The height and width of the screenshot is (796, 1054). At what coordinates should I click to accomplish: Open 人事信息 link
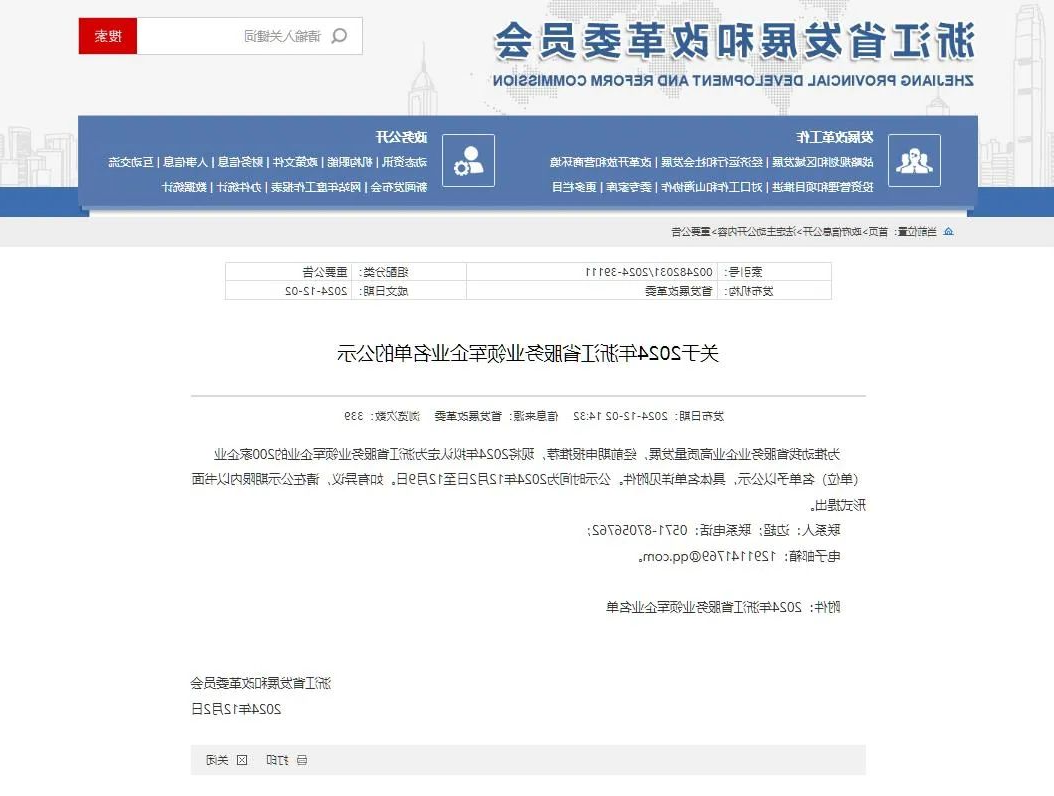point(186,162)
